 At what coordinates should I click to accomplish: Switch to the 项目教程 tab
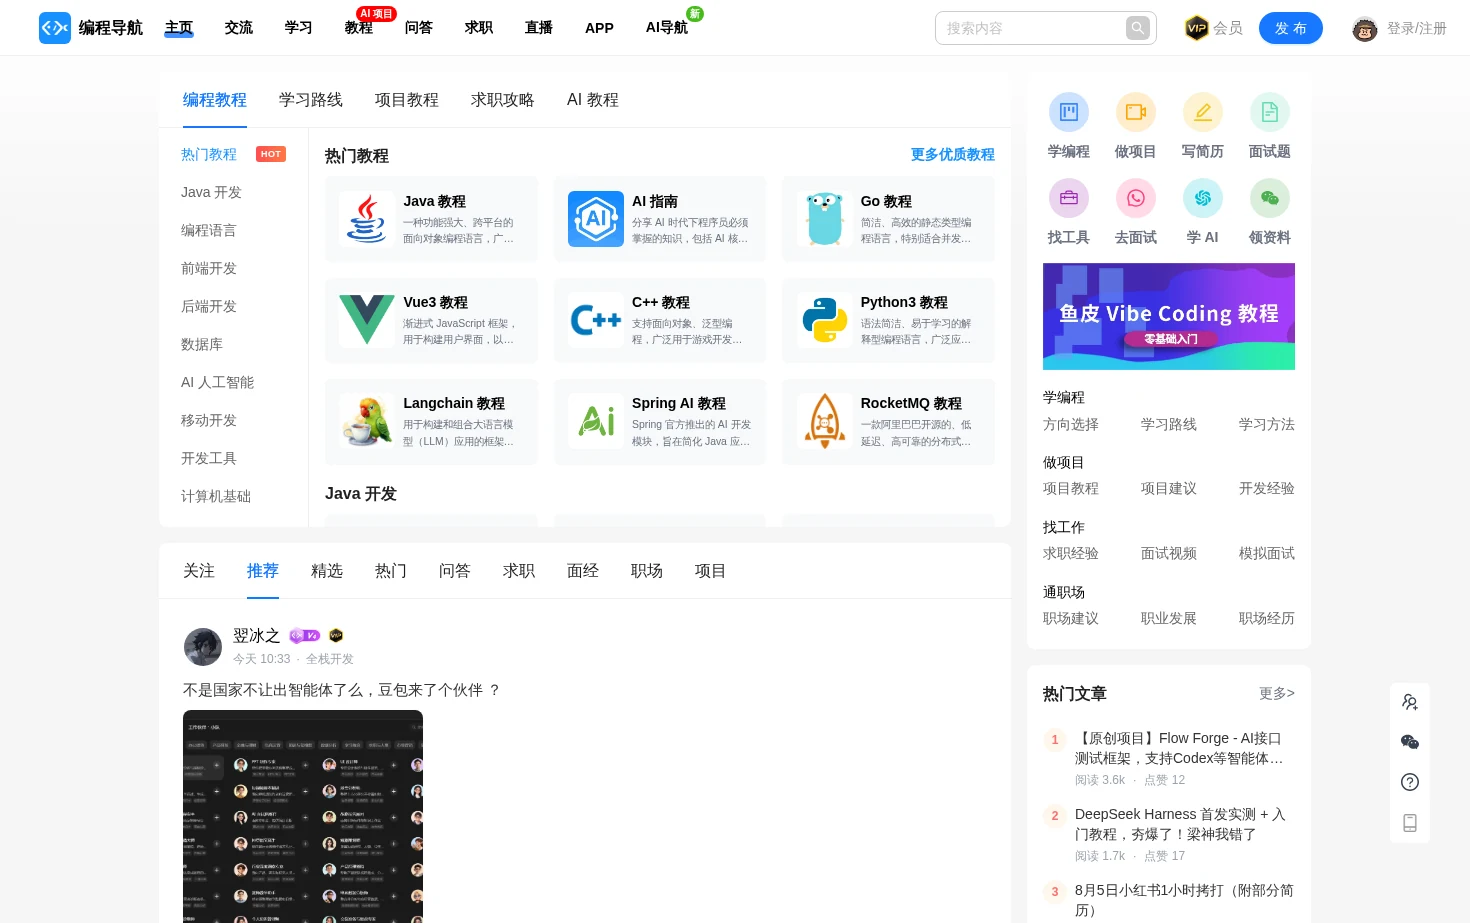407,100
